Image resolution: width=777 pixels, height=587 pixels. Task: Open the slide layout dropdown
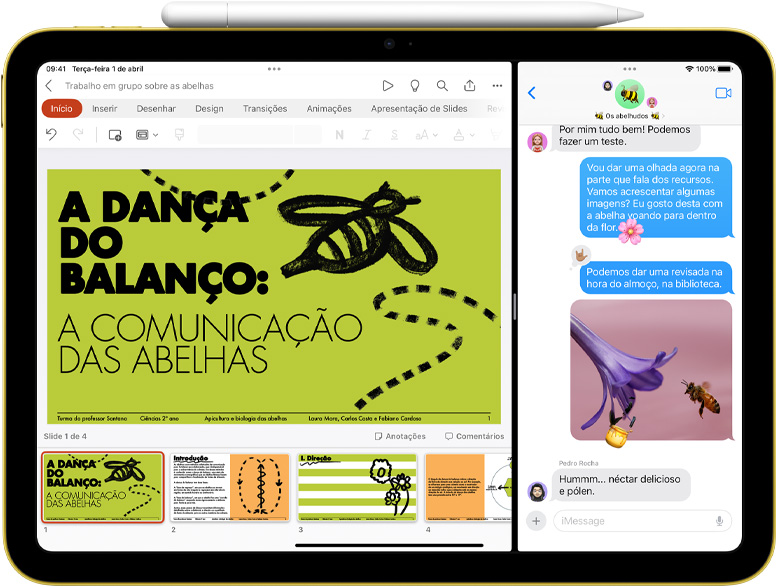pos(147,134)
